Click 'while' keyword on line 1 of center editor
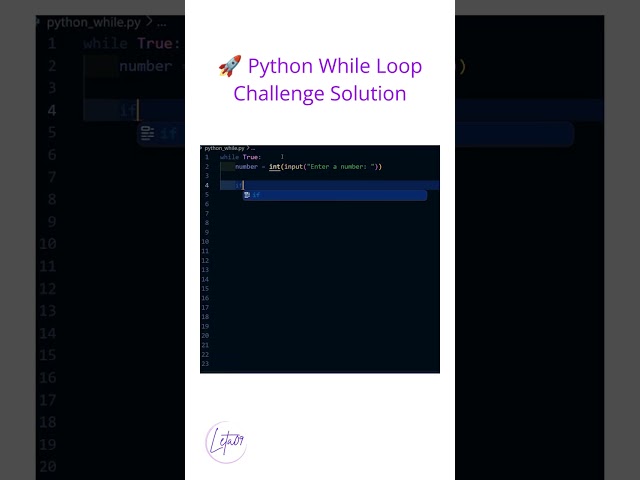640x480 pixels. click(229, 157)
